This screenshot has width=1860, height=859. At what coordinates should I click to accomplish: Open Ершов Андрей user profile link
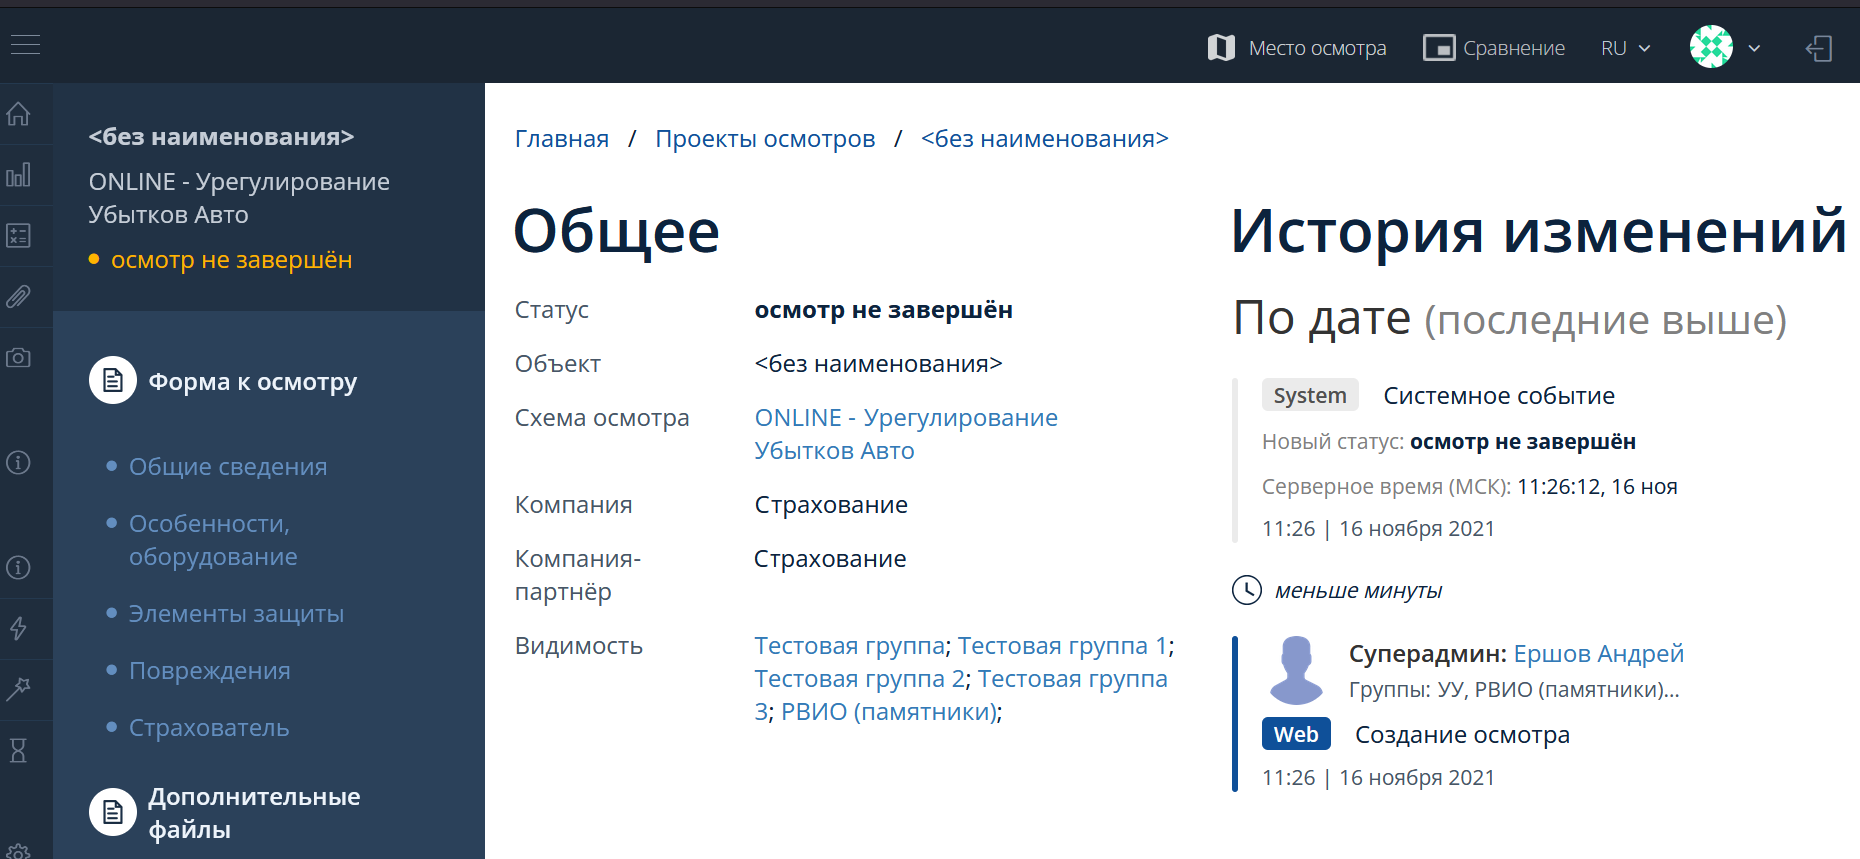tap(1598, 654)
